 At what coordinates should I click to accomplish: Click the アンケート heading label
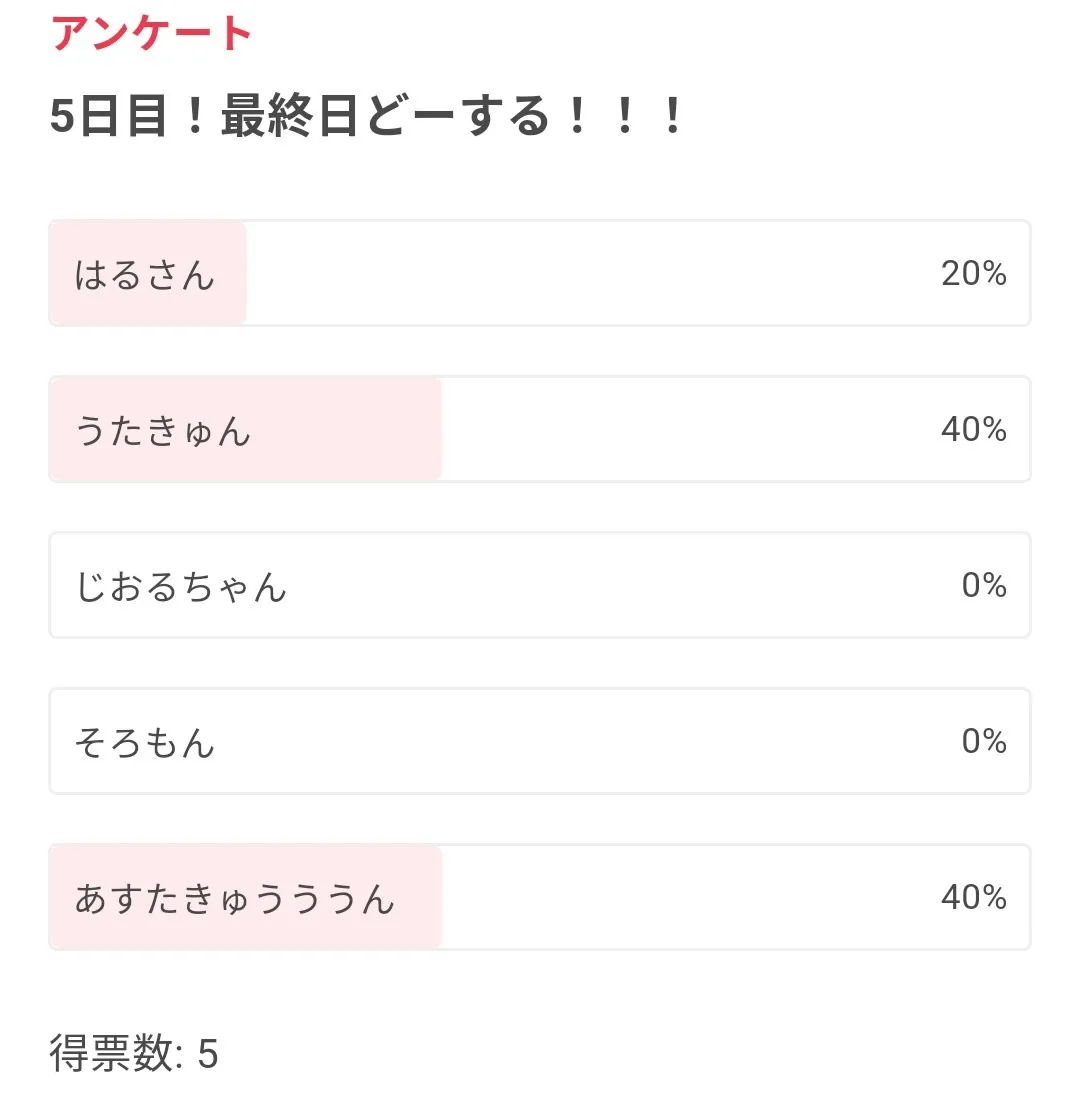(x=151, y=34)
